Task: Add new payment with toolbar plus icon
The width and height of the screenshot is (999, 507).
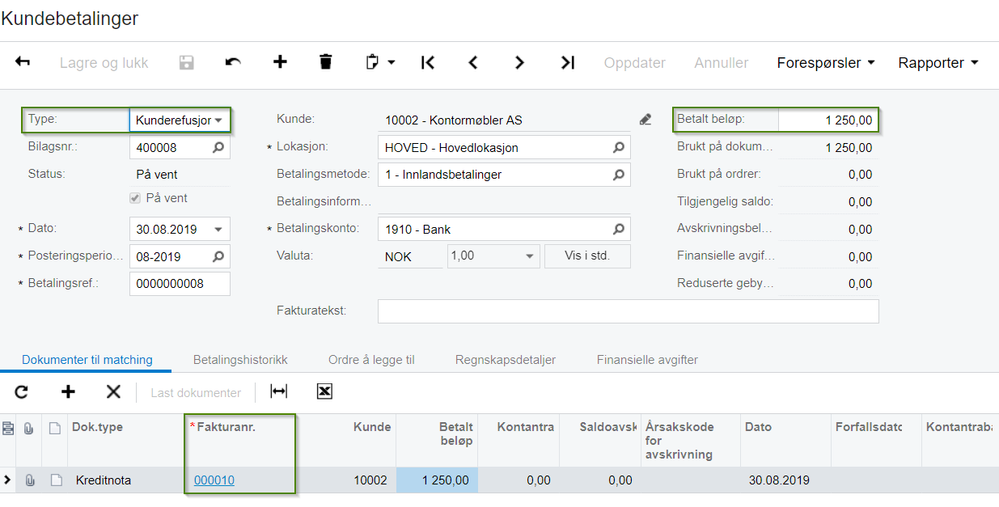Action: coord(280,62)
